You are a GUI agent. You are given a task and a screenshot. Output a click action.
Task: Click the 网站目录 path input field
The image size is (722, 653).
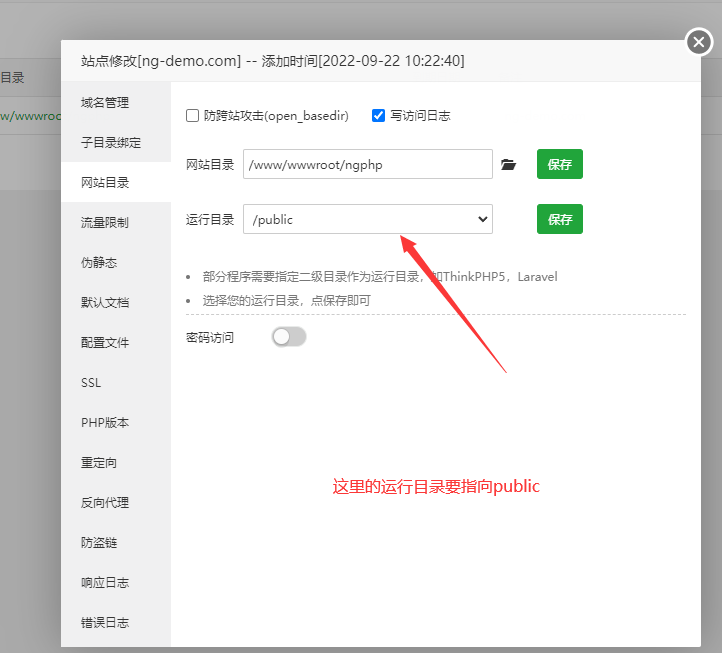(367, 165)
